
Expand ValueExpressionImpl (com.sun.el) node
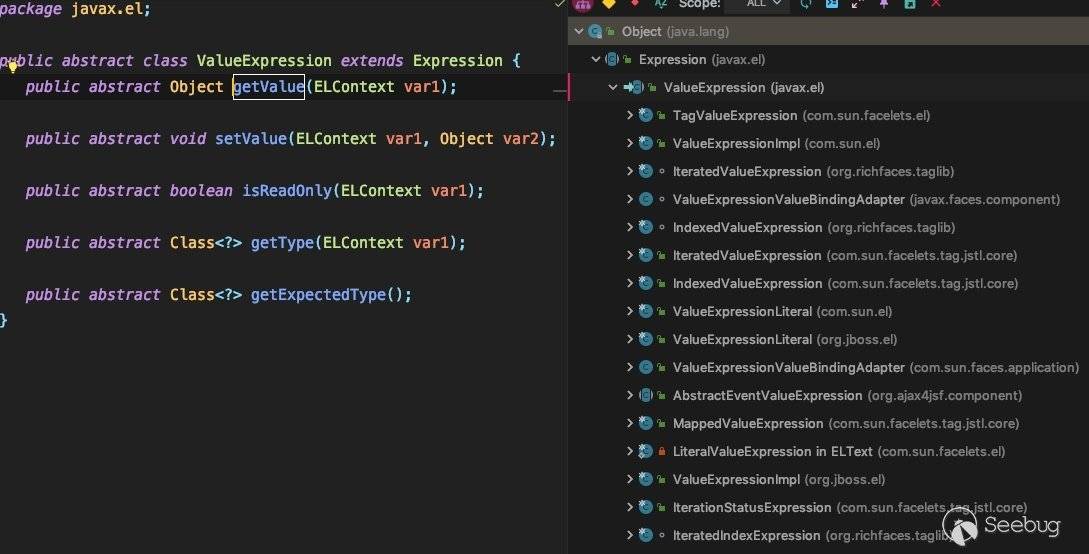click(x=629, y=143)
